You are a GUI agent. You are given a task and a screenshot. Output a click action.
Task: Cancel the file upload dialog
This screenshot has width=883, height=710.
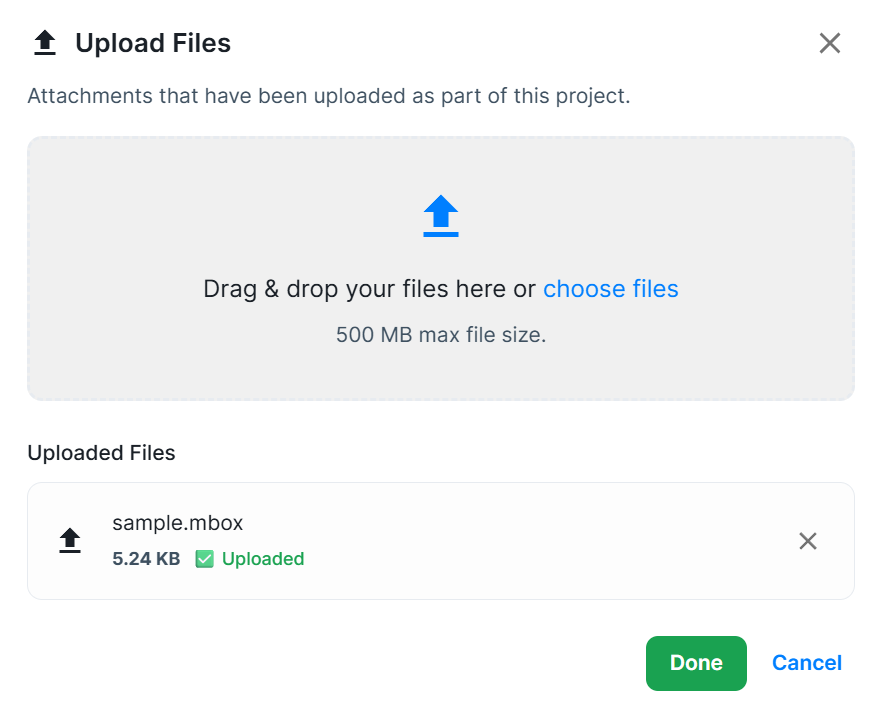pos(806,663)
